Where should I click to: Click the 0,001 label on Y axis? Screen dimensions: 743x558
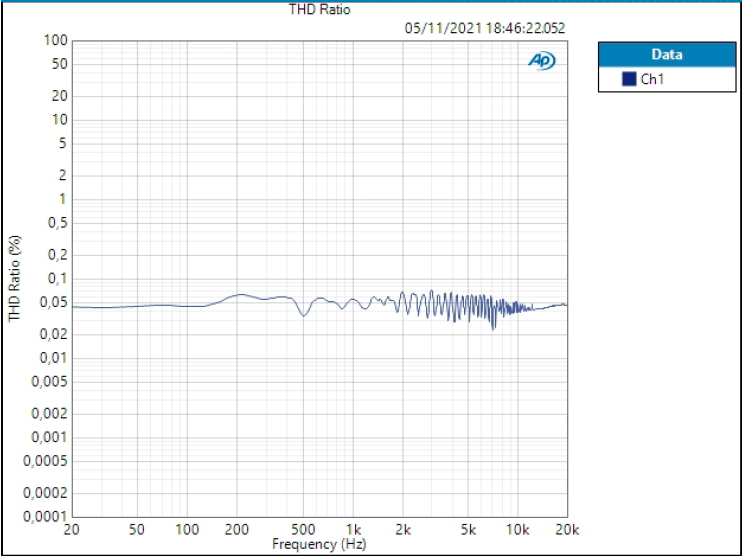point(49,437)
